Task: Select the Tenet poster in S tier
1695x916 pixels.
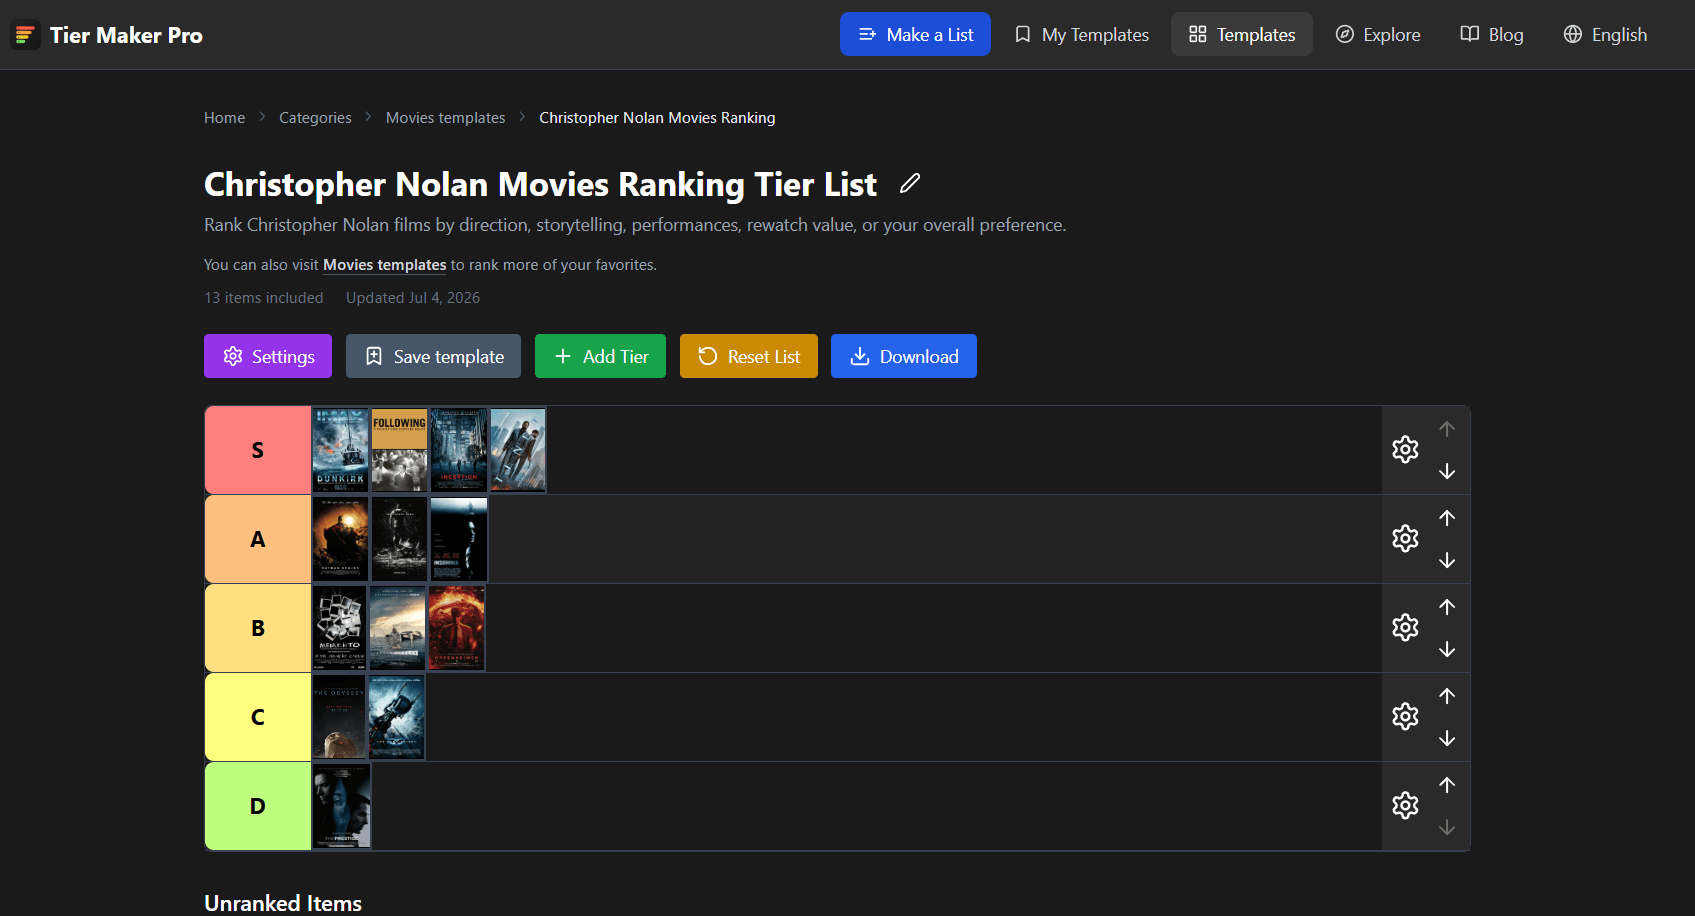Action: (x=518, y=450)
